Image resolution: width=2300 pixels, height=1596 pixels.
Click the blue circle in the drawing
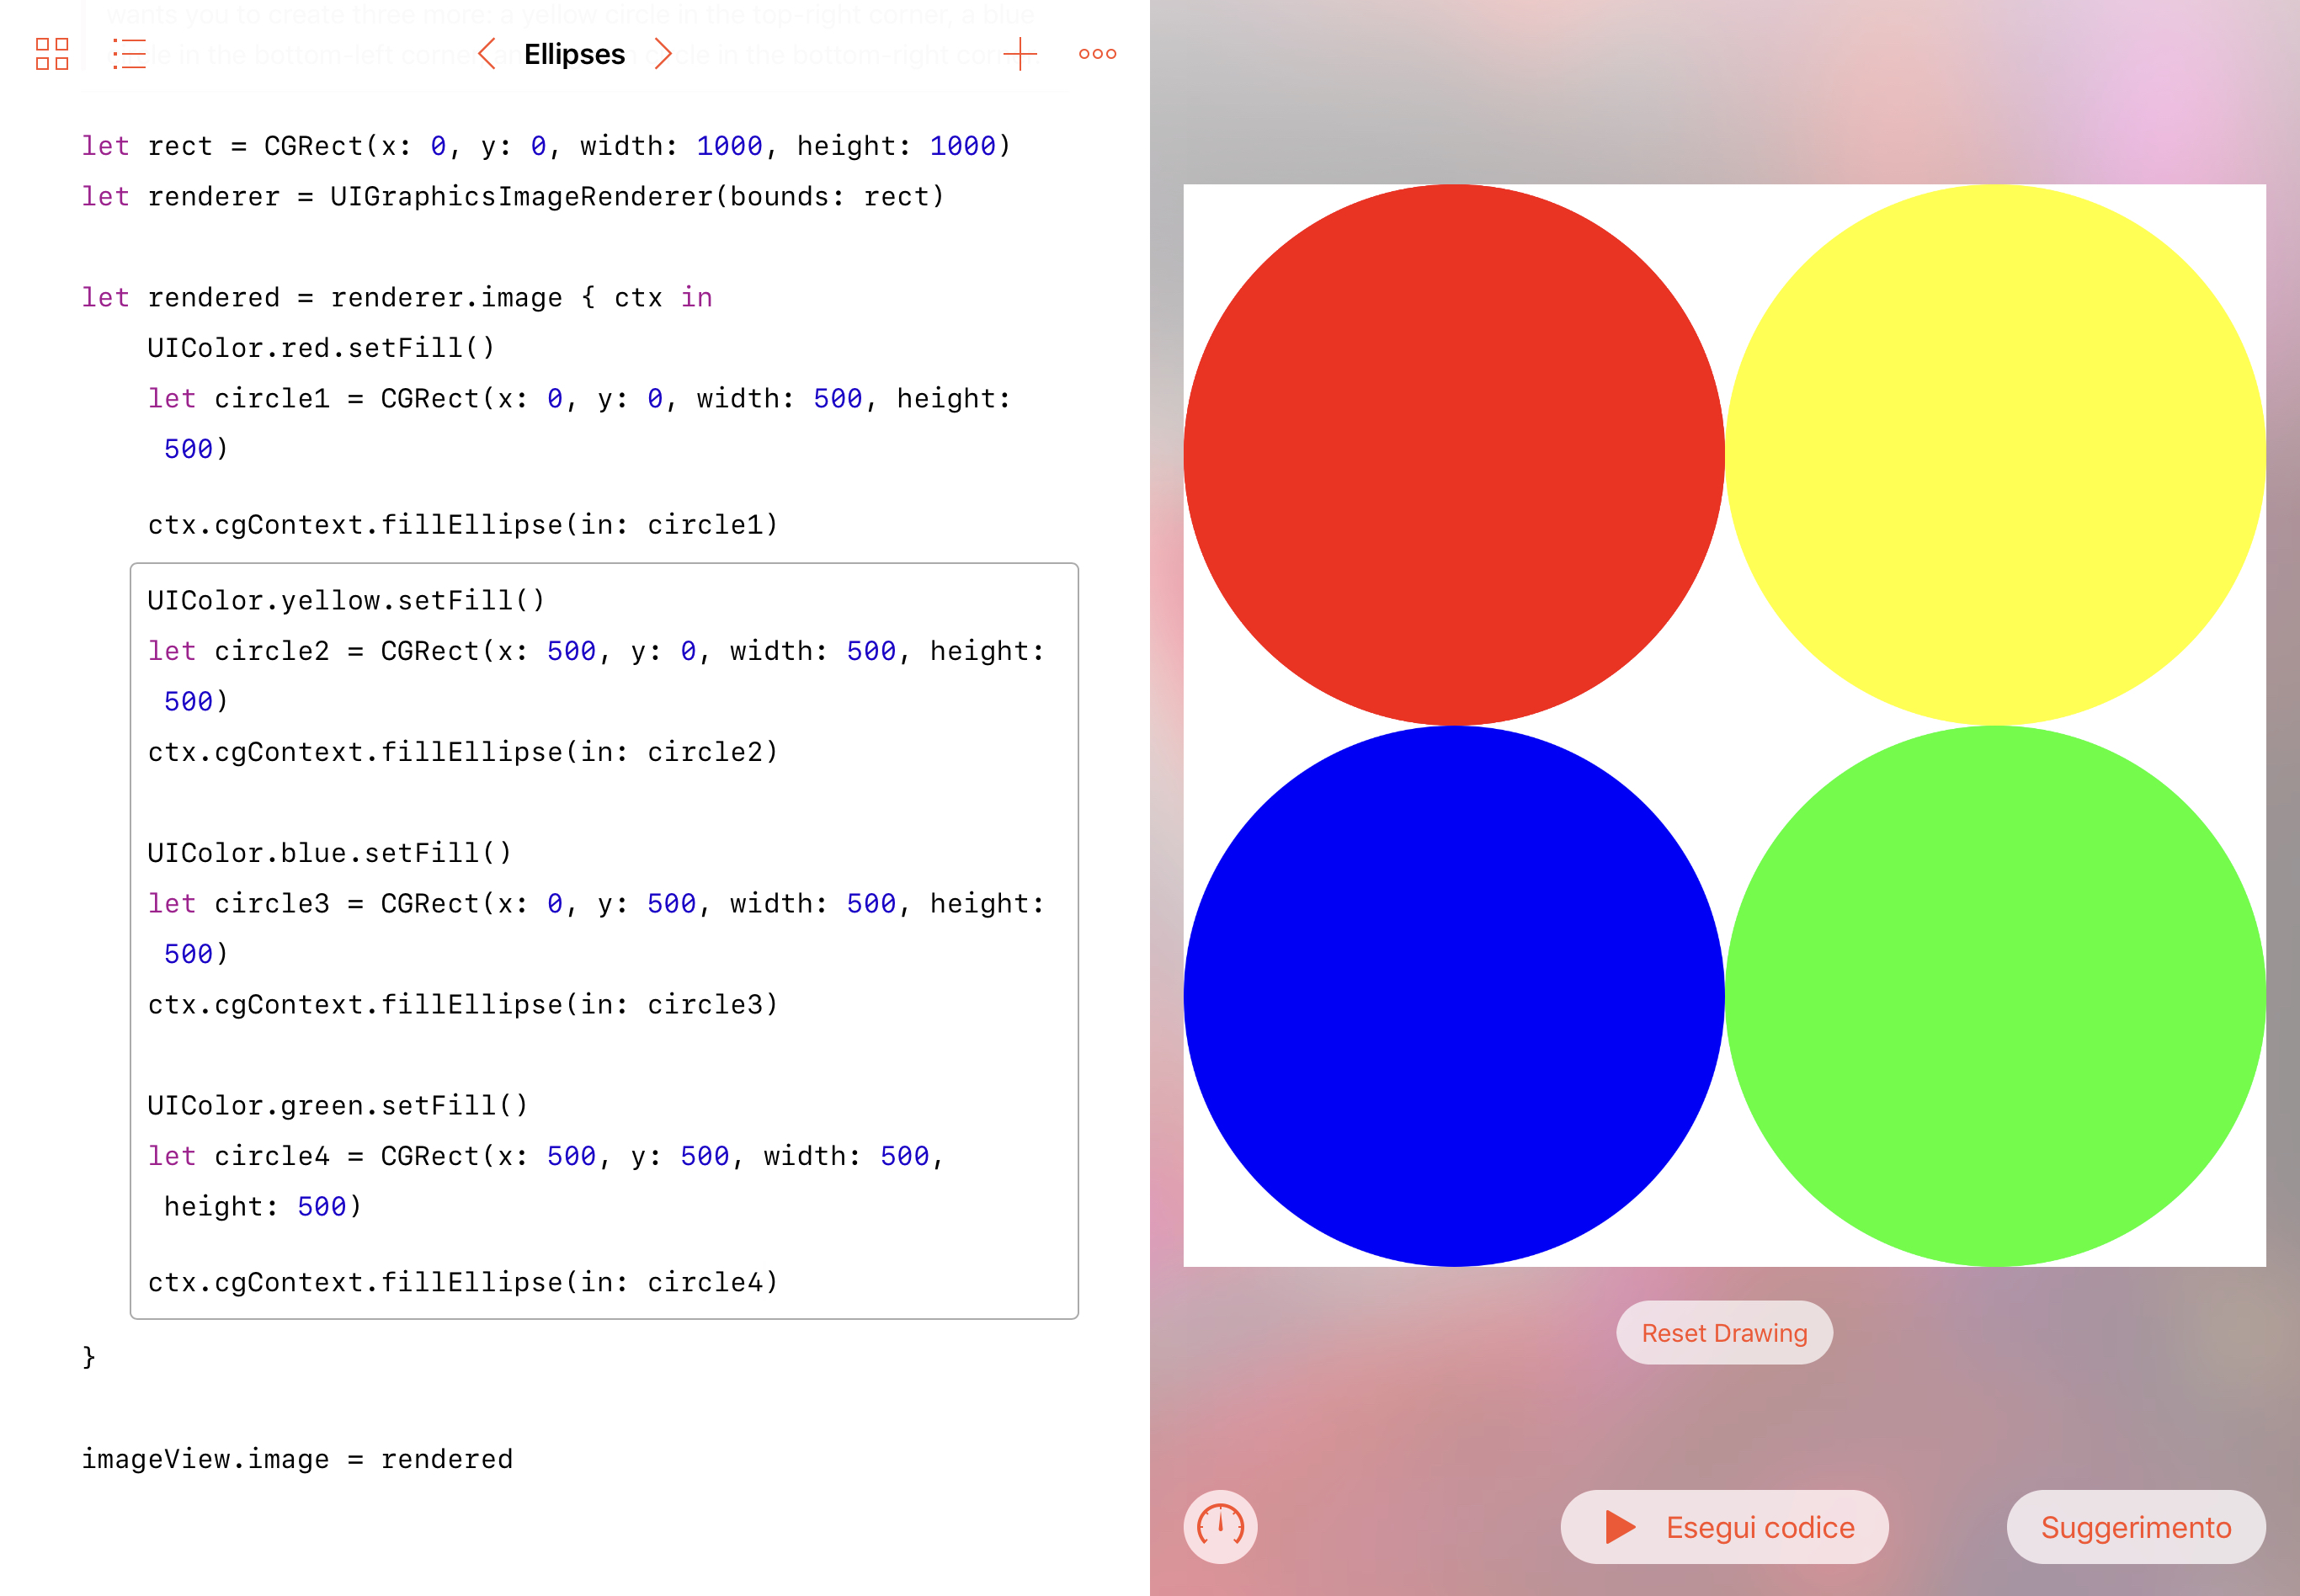coord(1453,996)
